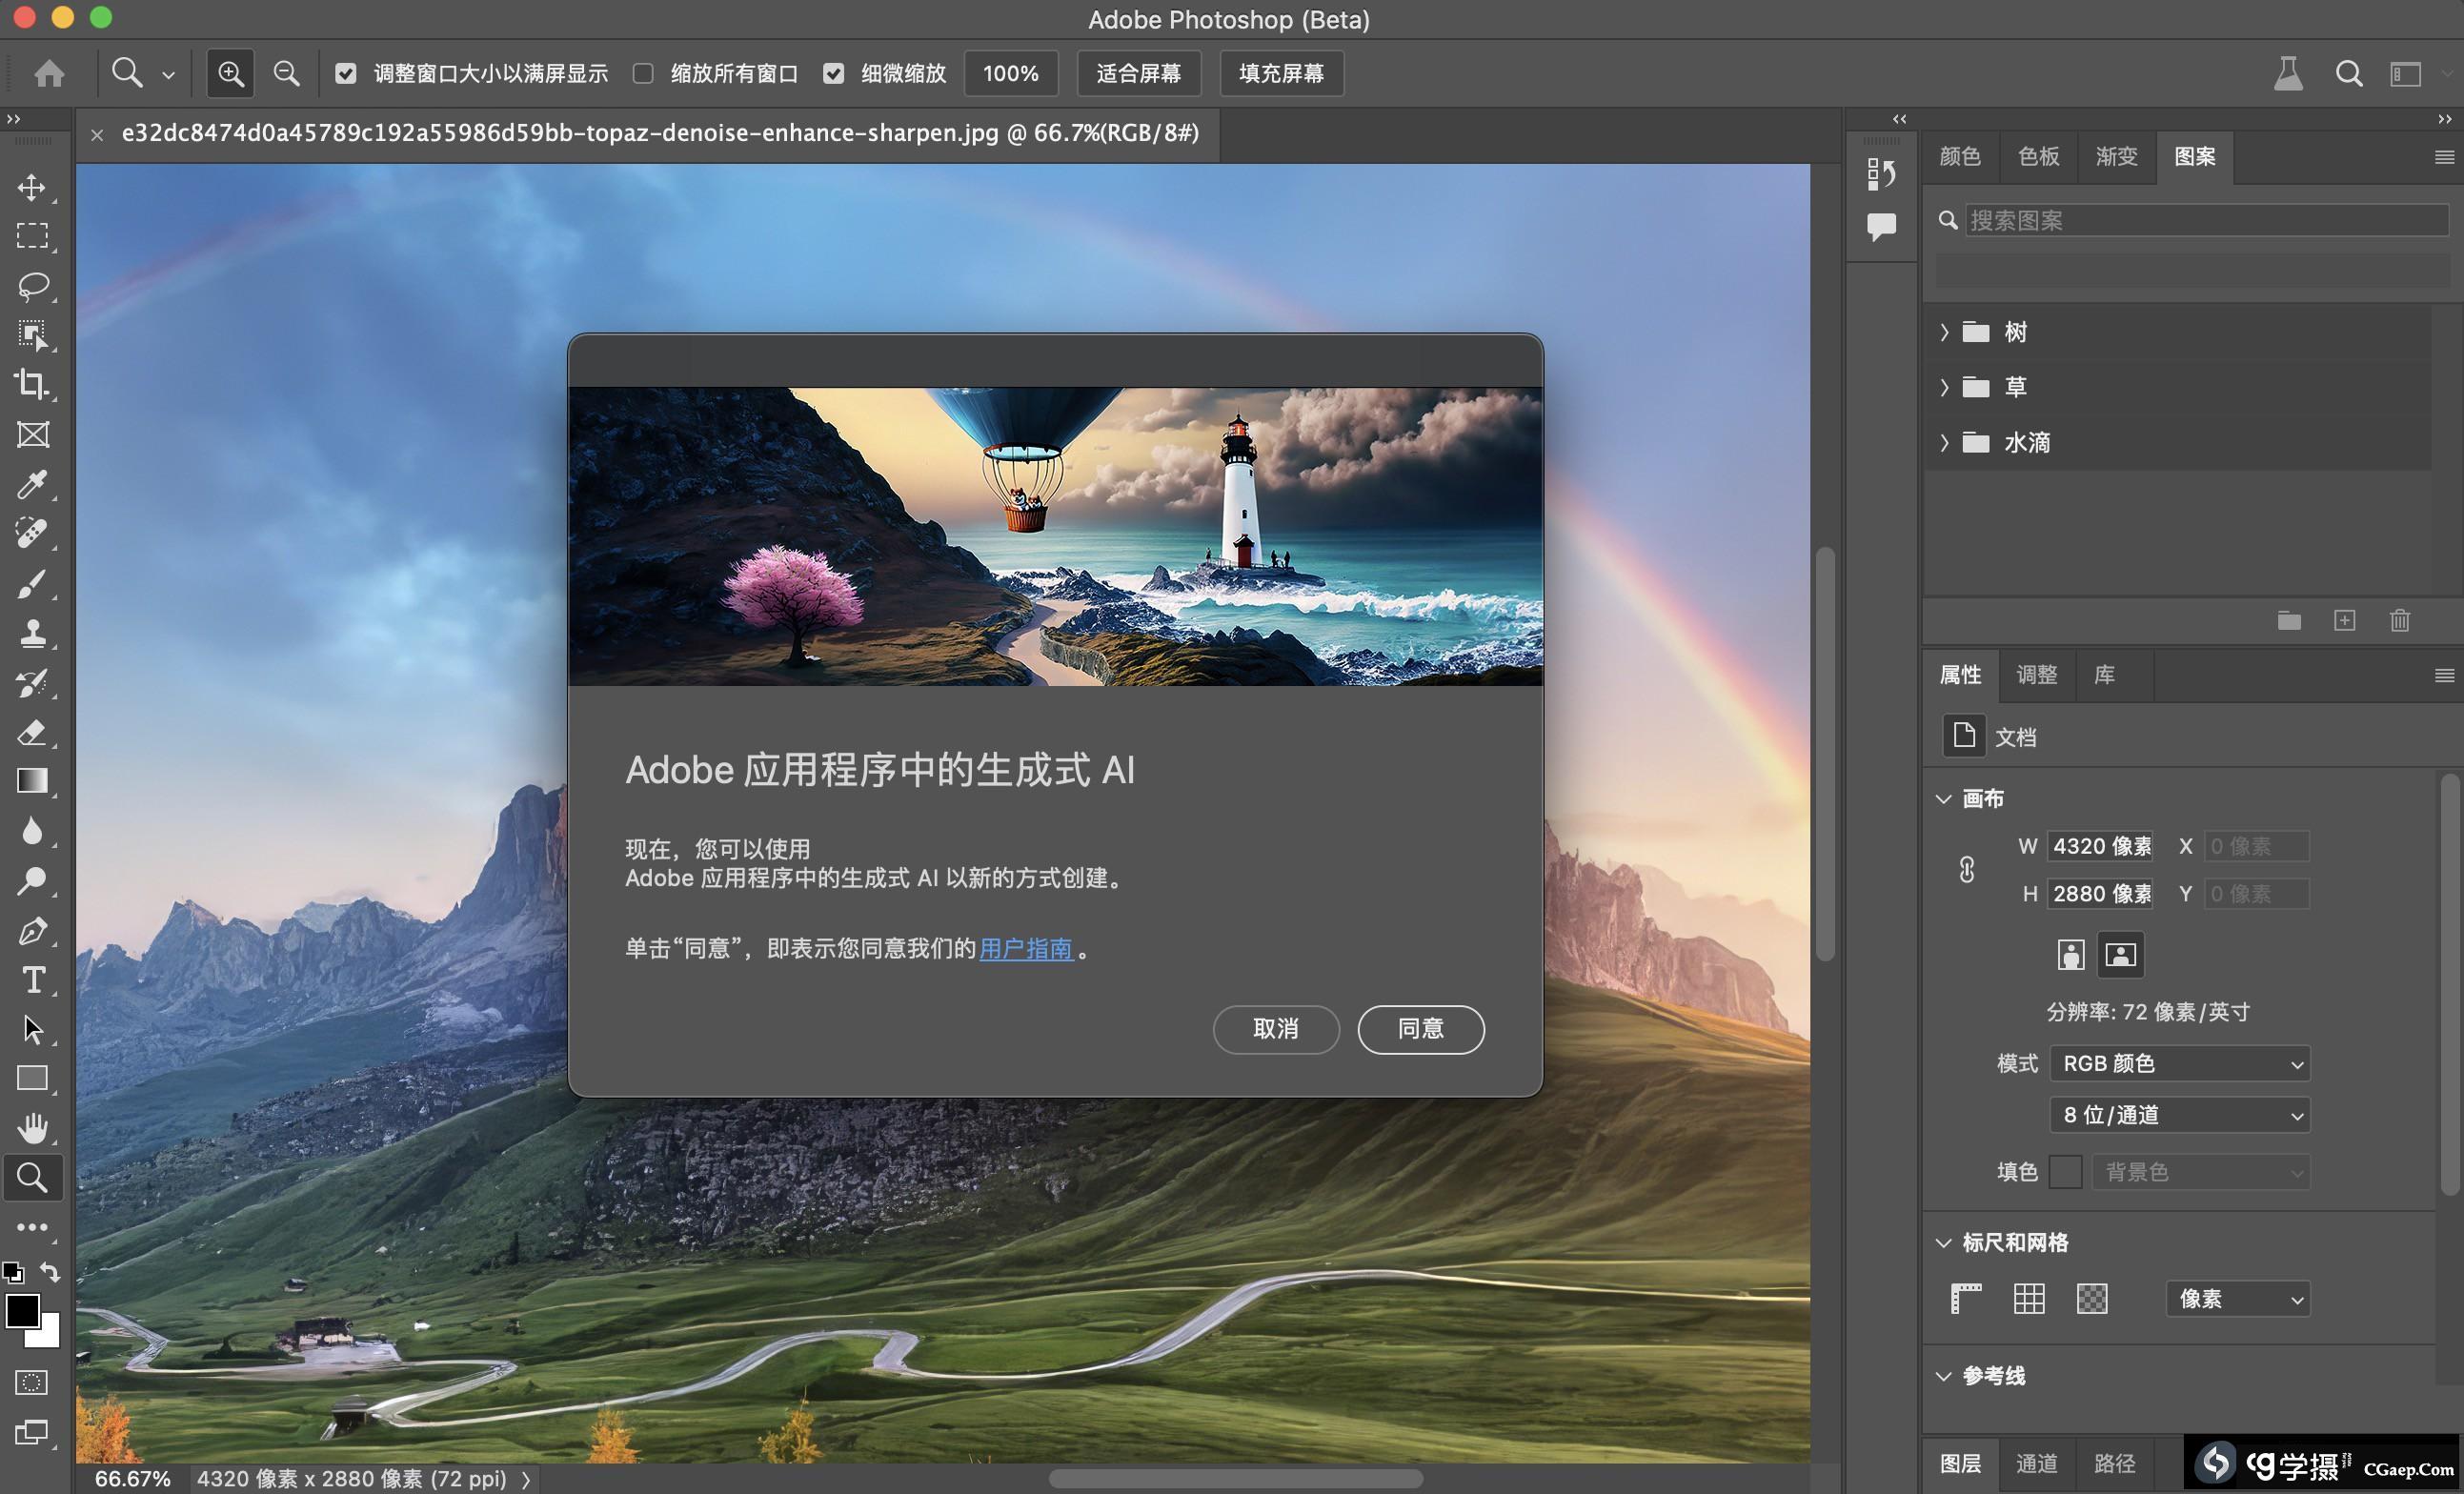2464x1494 pixels.
Task: Click the black foreground color swatch
Action: tap(22, 1309)
